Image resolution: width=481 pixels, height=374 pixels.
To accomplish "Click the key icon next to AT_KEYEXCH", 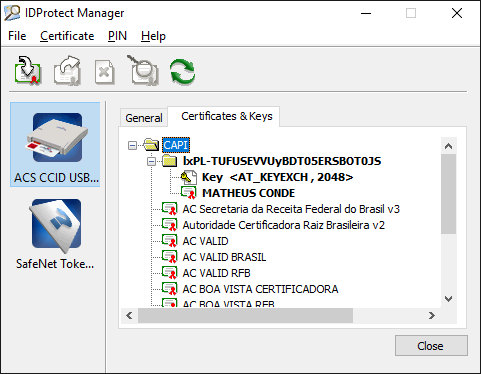I will 189,177.
